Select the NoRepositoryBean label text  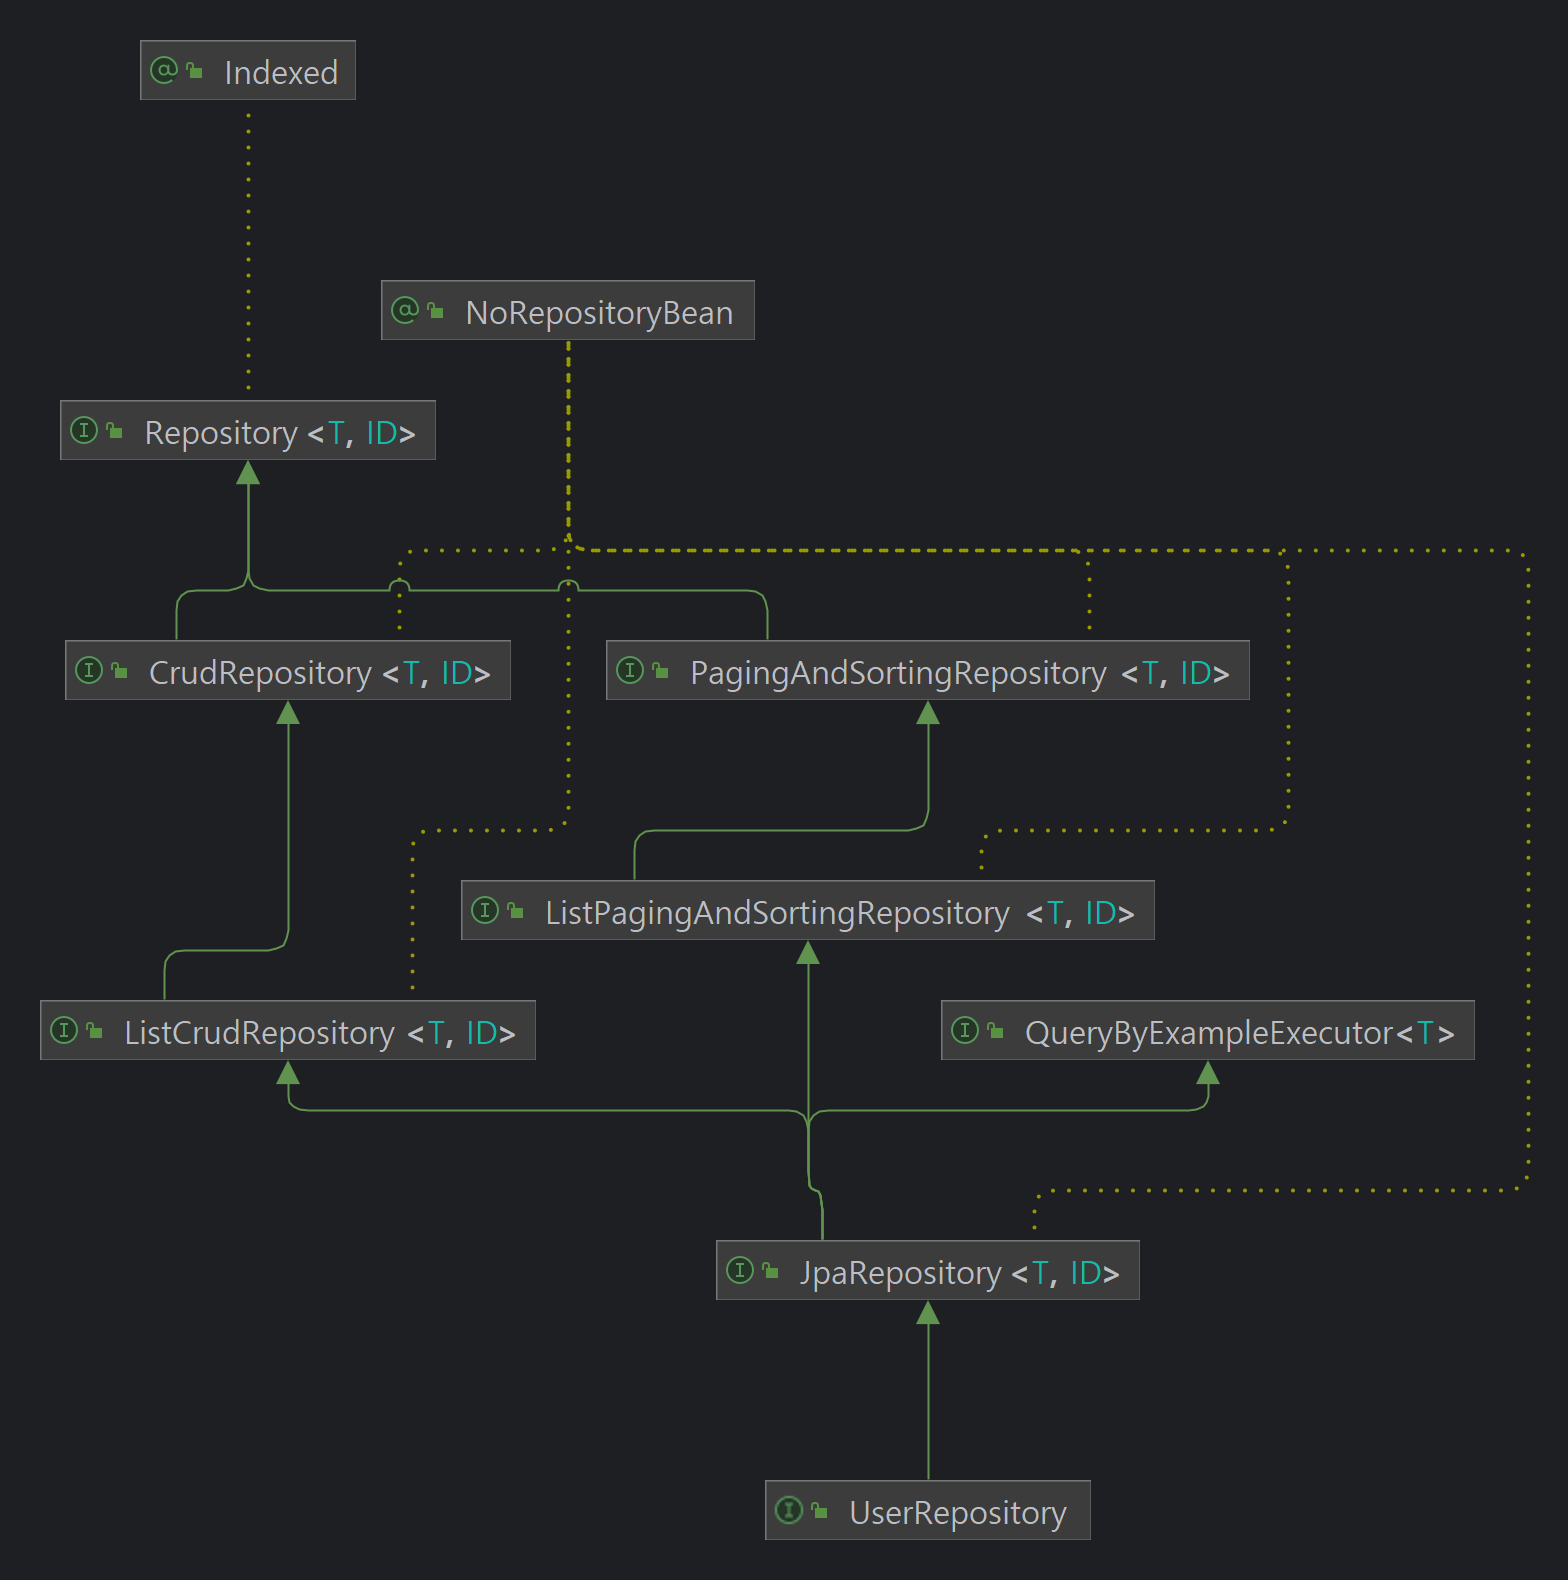600,312
